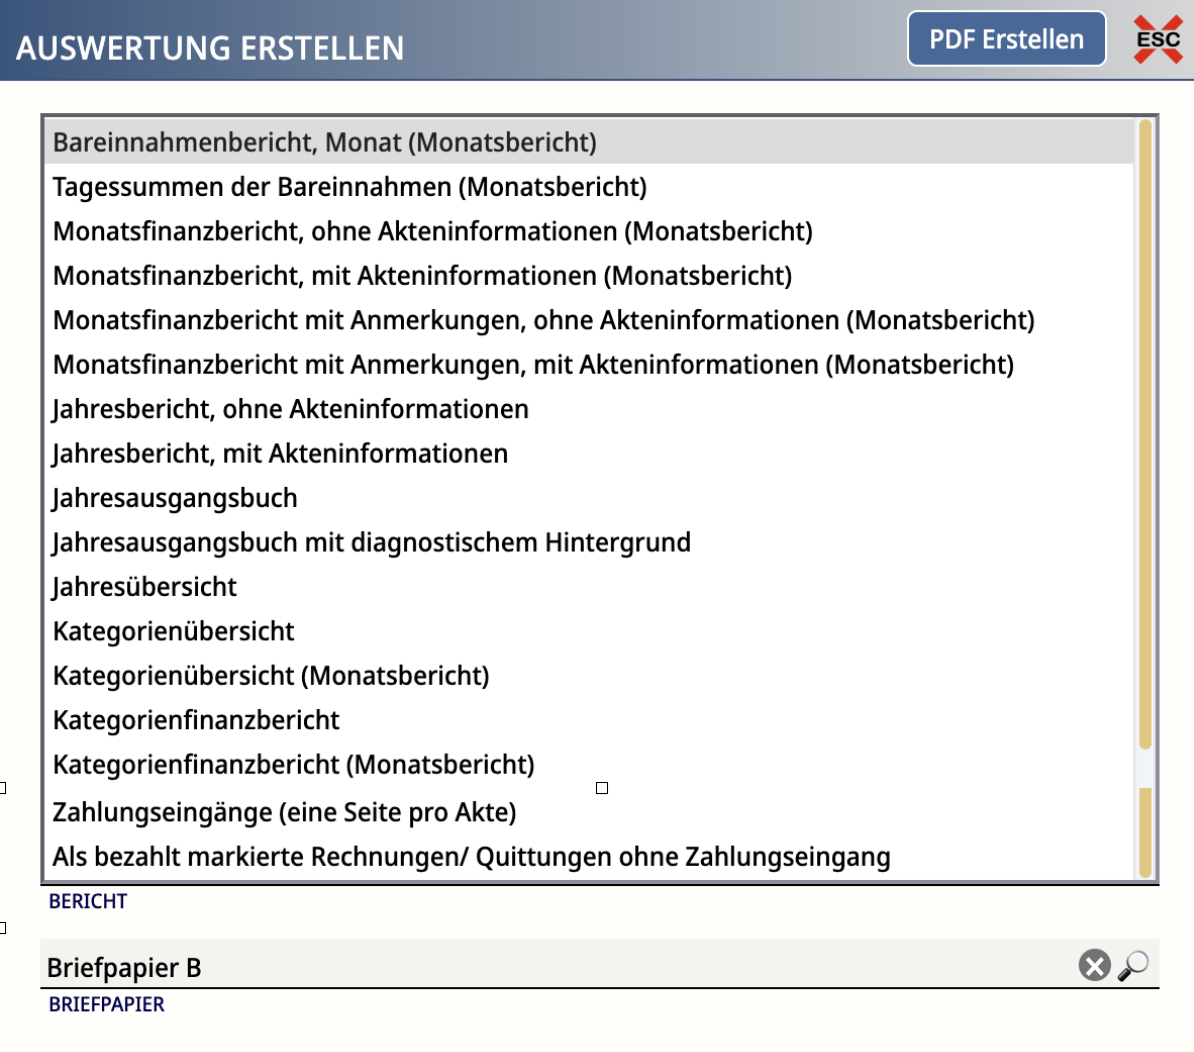Clear the Briefpapier field with X icon

tap(1094, 966)
